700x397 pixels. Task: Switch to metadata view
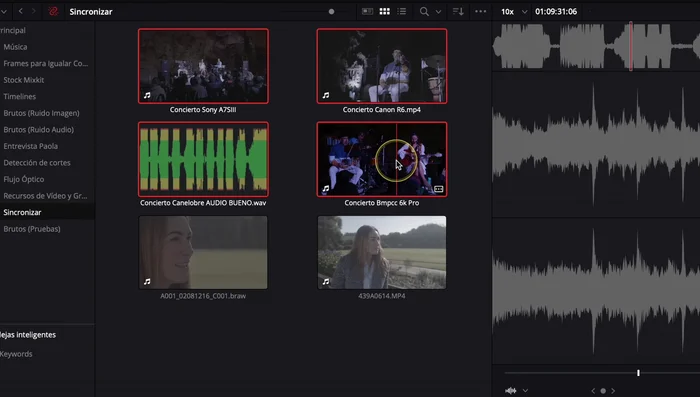click(367, 12)
